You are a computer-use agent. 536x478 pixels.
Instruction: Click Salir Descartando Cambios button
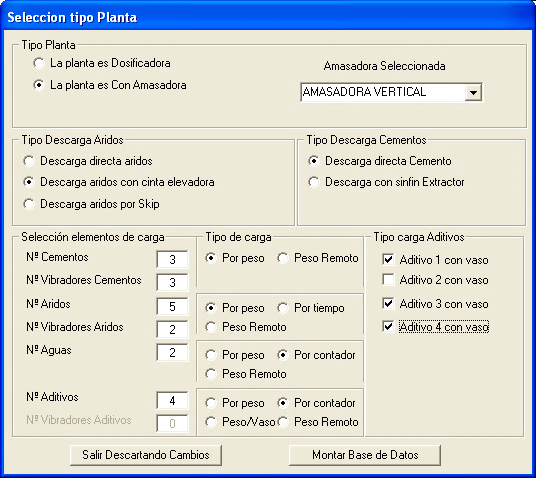[146, 455]
